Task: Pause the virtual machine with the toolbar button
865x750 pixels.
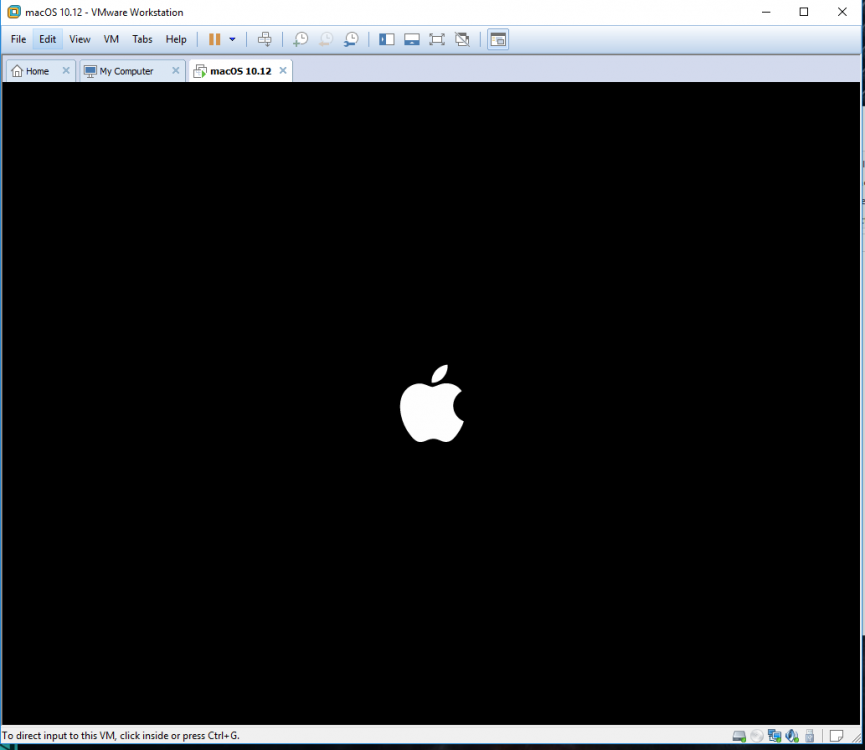Action: coord(215,39)
